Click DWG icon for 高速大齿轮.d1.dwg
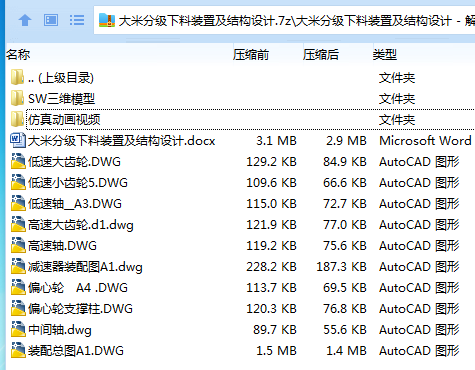Viewport: 475px width, 370px height. (x=18, y=225)
